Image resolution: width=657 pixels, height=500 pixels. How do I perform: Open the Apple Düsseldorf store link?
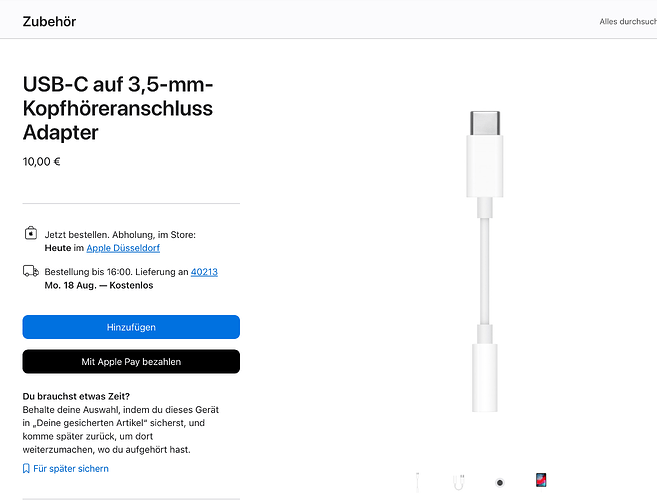(x=123, y=248)
